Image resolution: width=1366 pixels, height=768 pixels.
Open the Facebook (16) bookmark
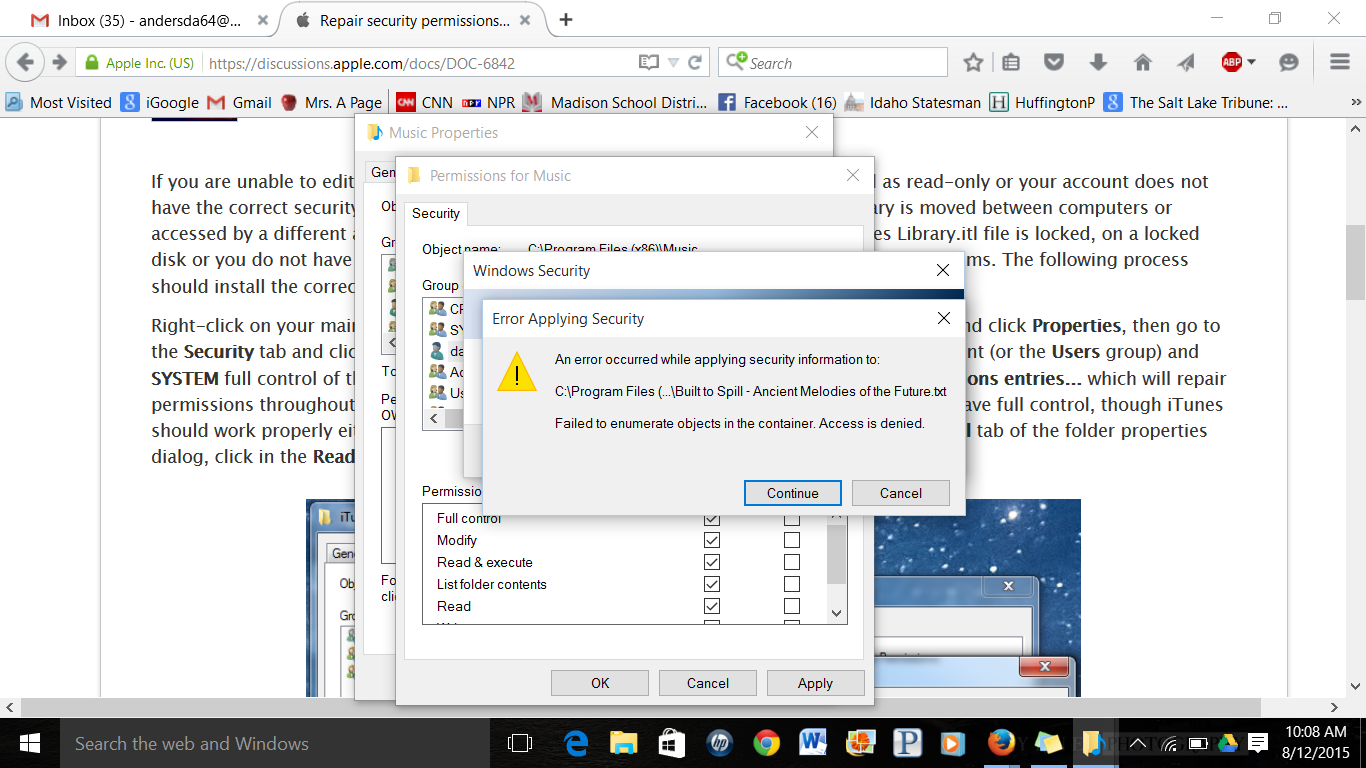click(x=777, y=102)
